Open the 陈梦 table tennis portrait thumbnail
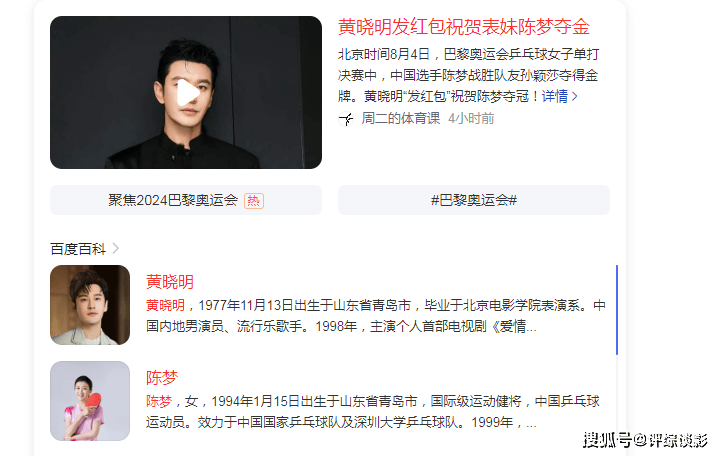 click(x=90, y=401)
